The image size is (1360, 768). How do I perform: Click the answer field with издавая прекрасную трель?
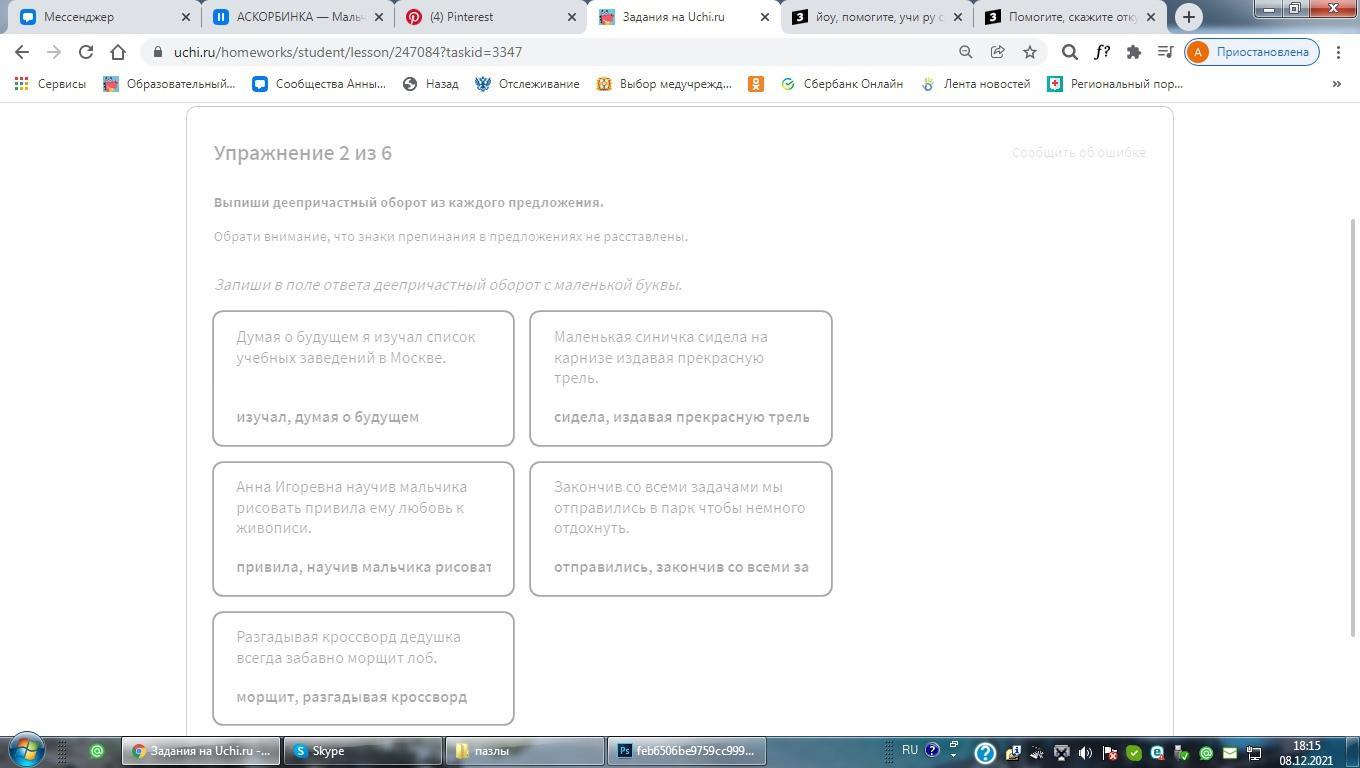(681, 417)
